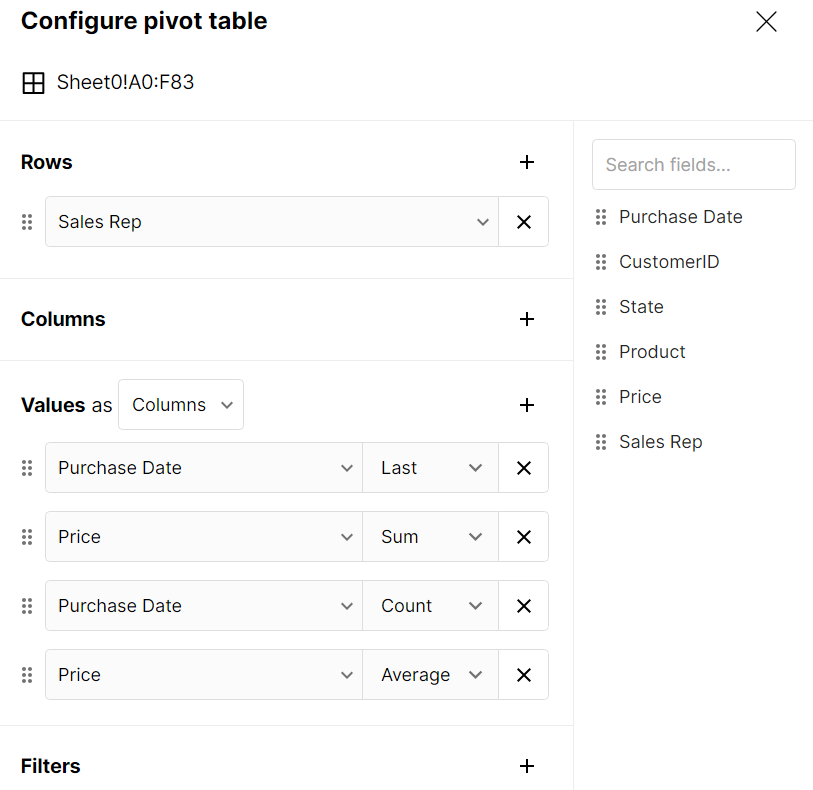
Task: Click the Search fields input box
Action: tap(693, 164)
